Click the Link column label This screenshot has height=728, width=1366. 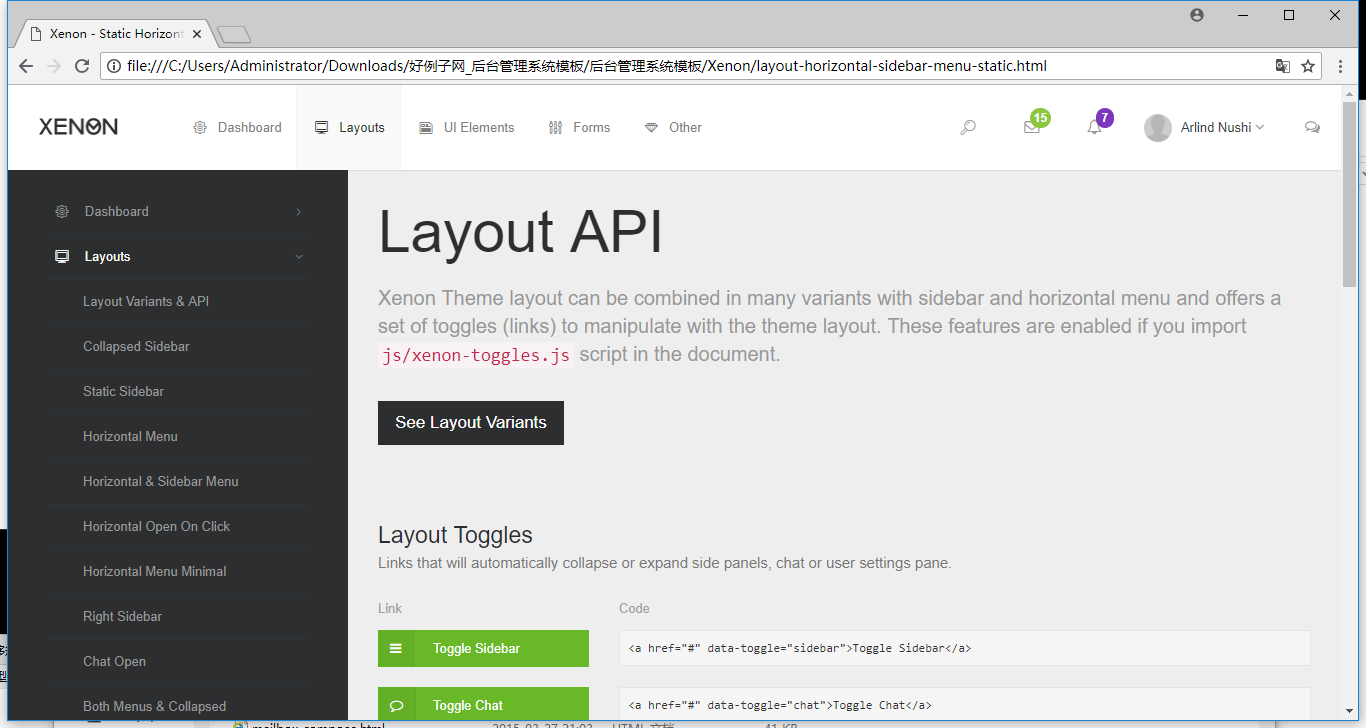tap(390, 608)
